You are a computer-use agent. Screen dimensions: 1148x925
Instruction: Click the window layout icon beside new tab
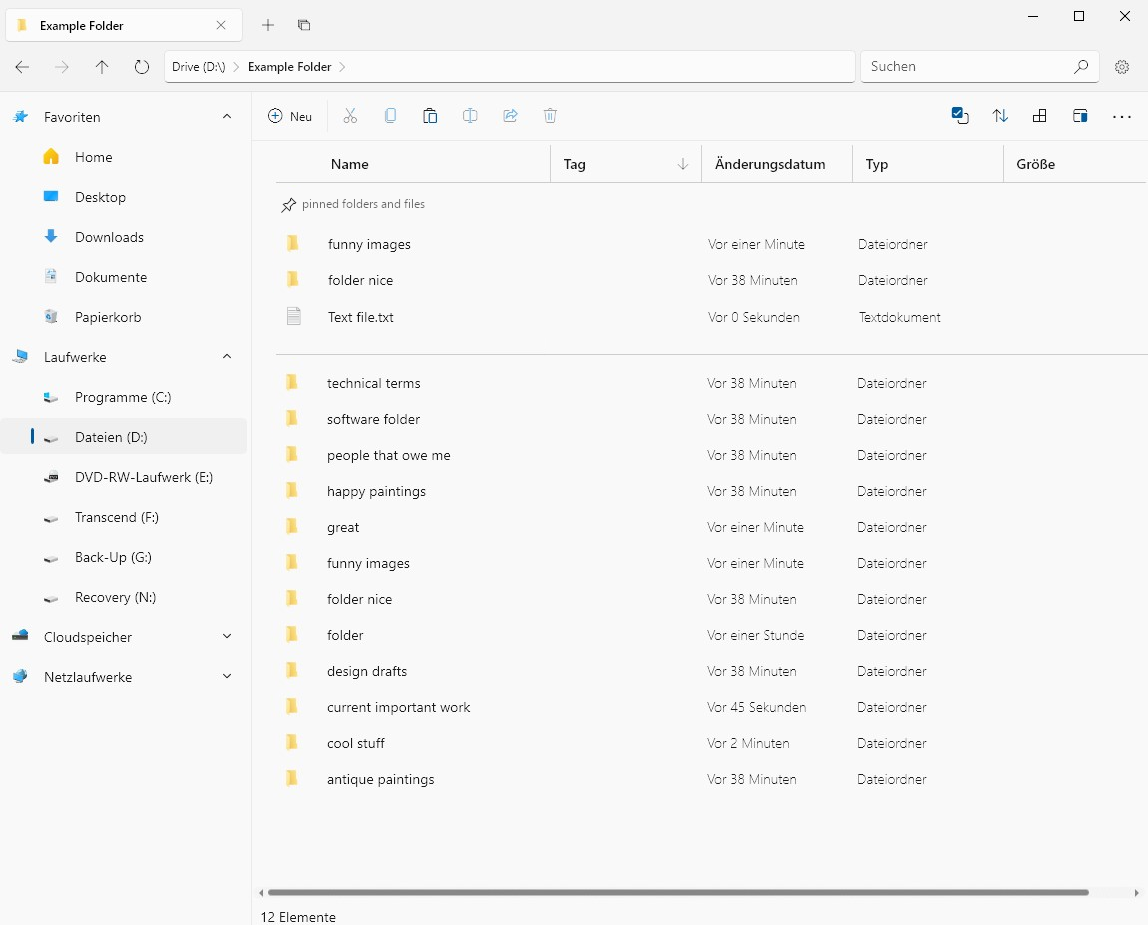[304, 25]
